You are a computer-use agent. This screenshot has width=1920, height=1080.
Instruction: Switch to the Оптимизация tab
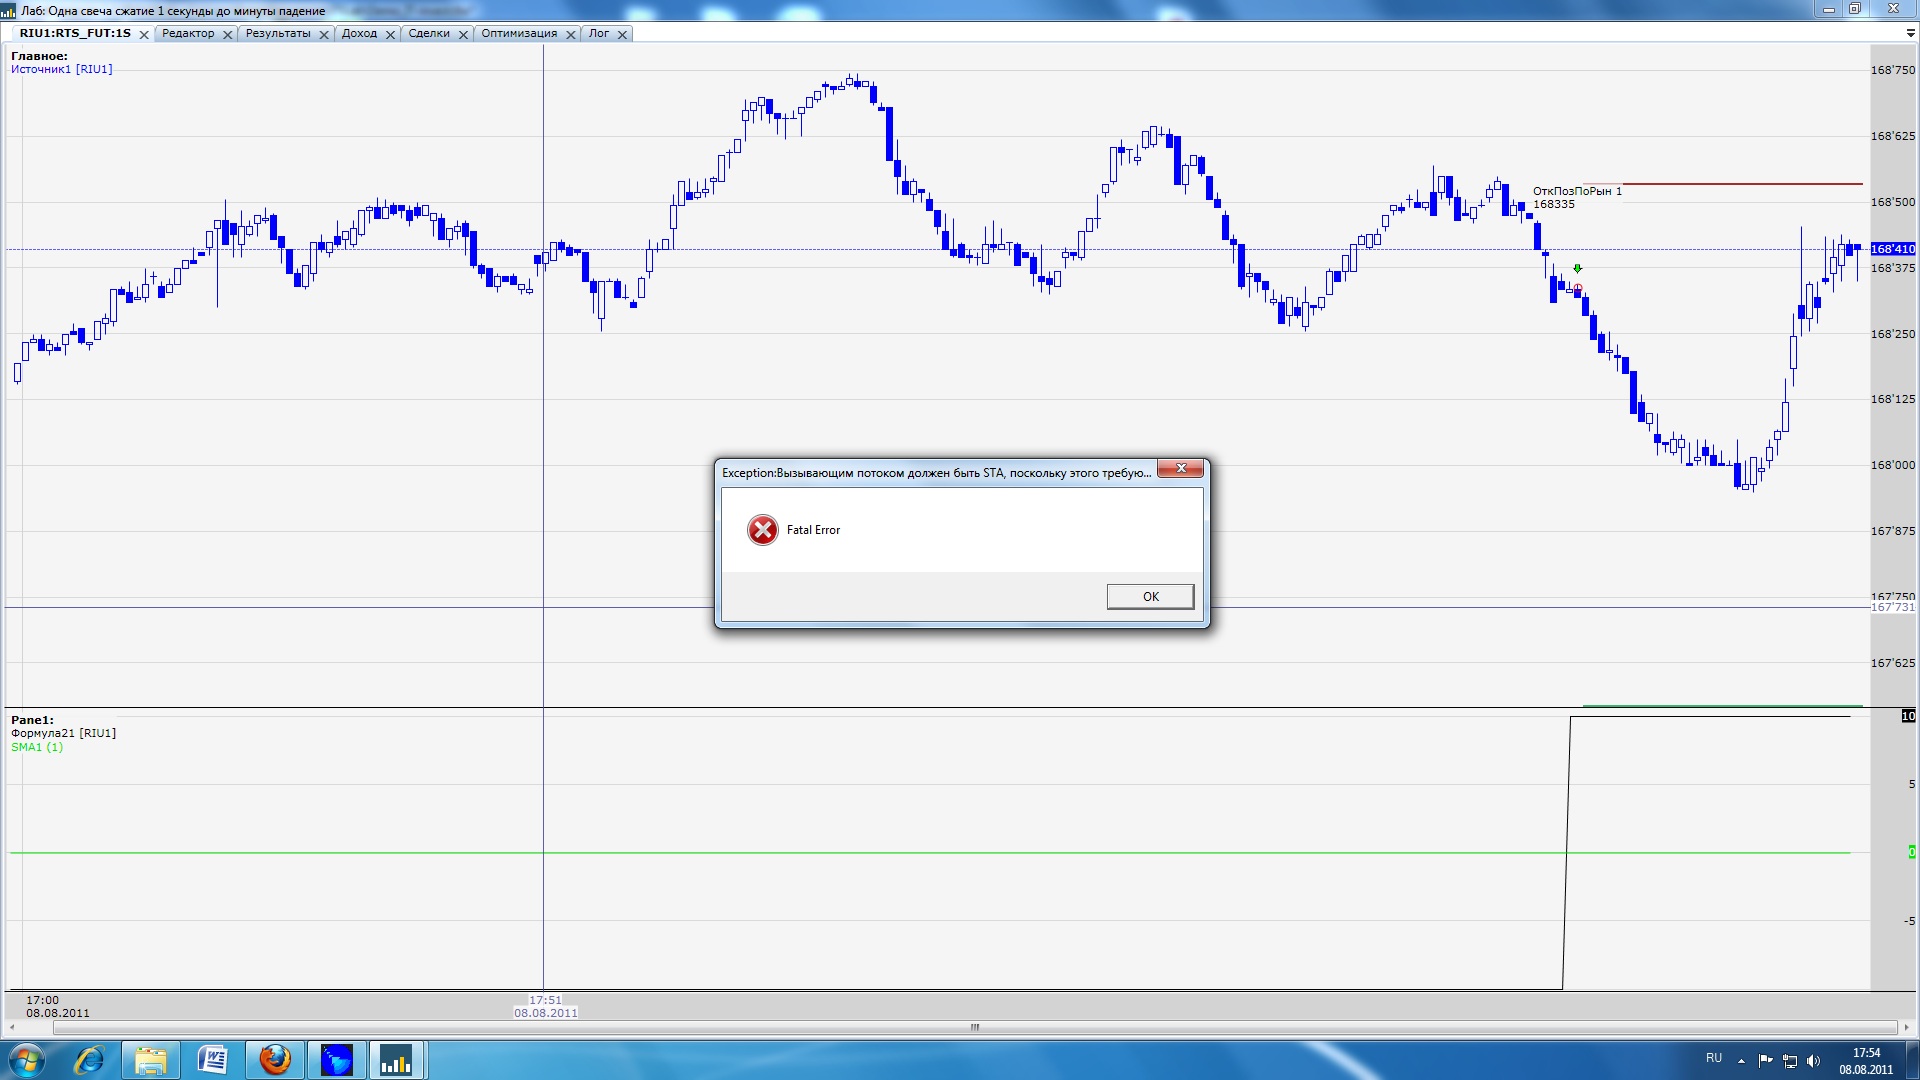tap(519, 33)
